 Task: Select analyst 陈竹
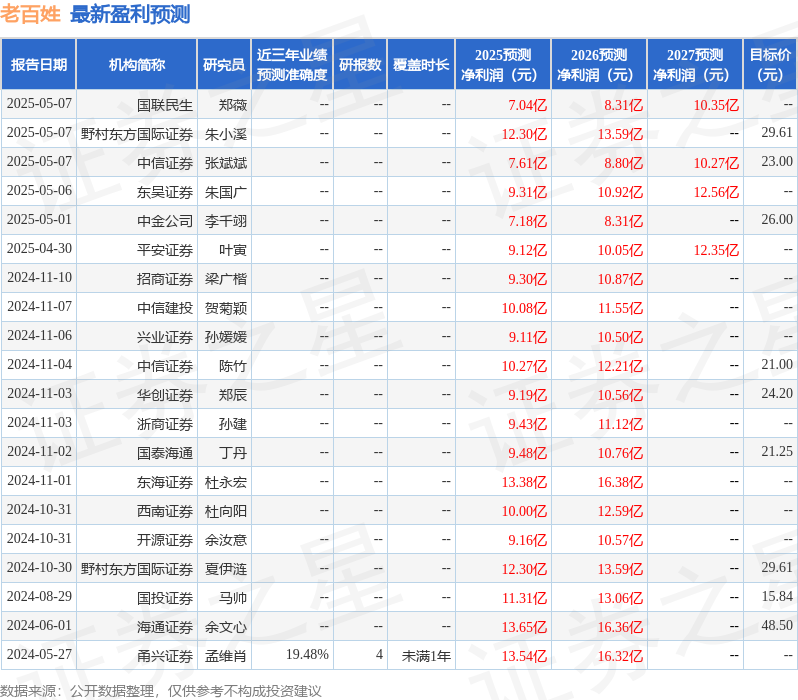233,367
